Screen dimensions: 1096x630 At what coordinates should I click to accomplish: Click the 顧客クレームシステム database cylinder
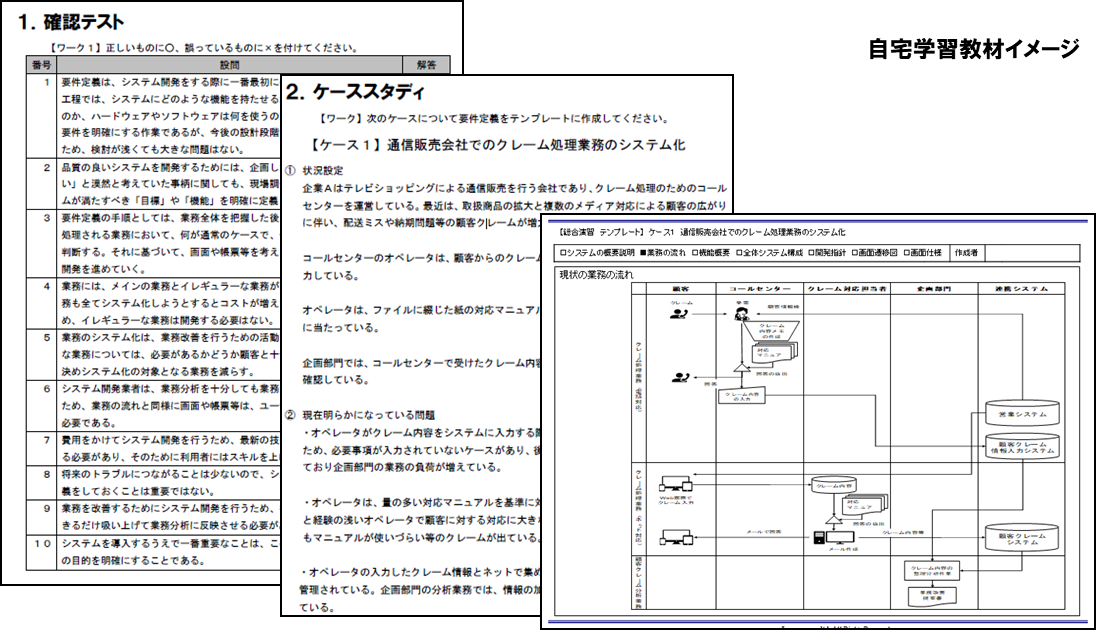(1022, 538)
